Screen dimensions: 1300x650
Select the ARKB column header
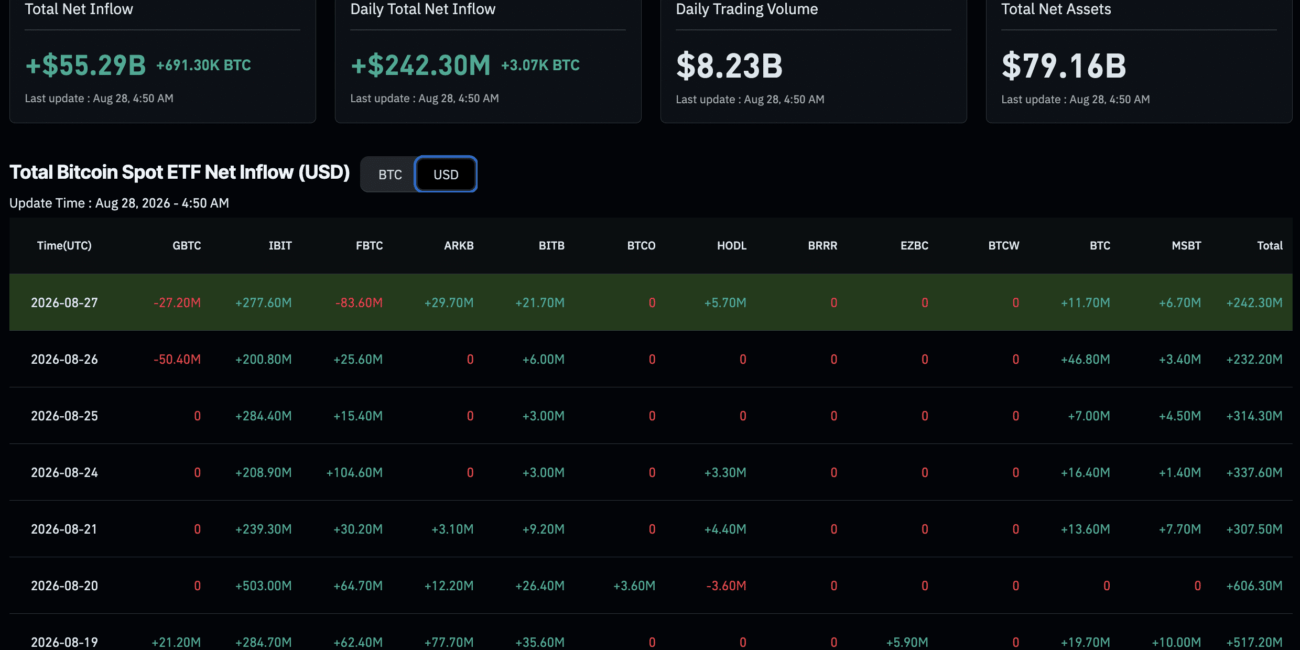coord(459,246)
